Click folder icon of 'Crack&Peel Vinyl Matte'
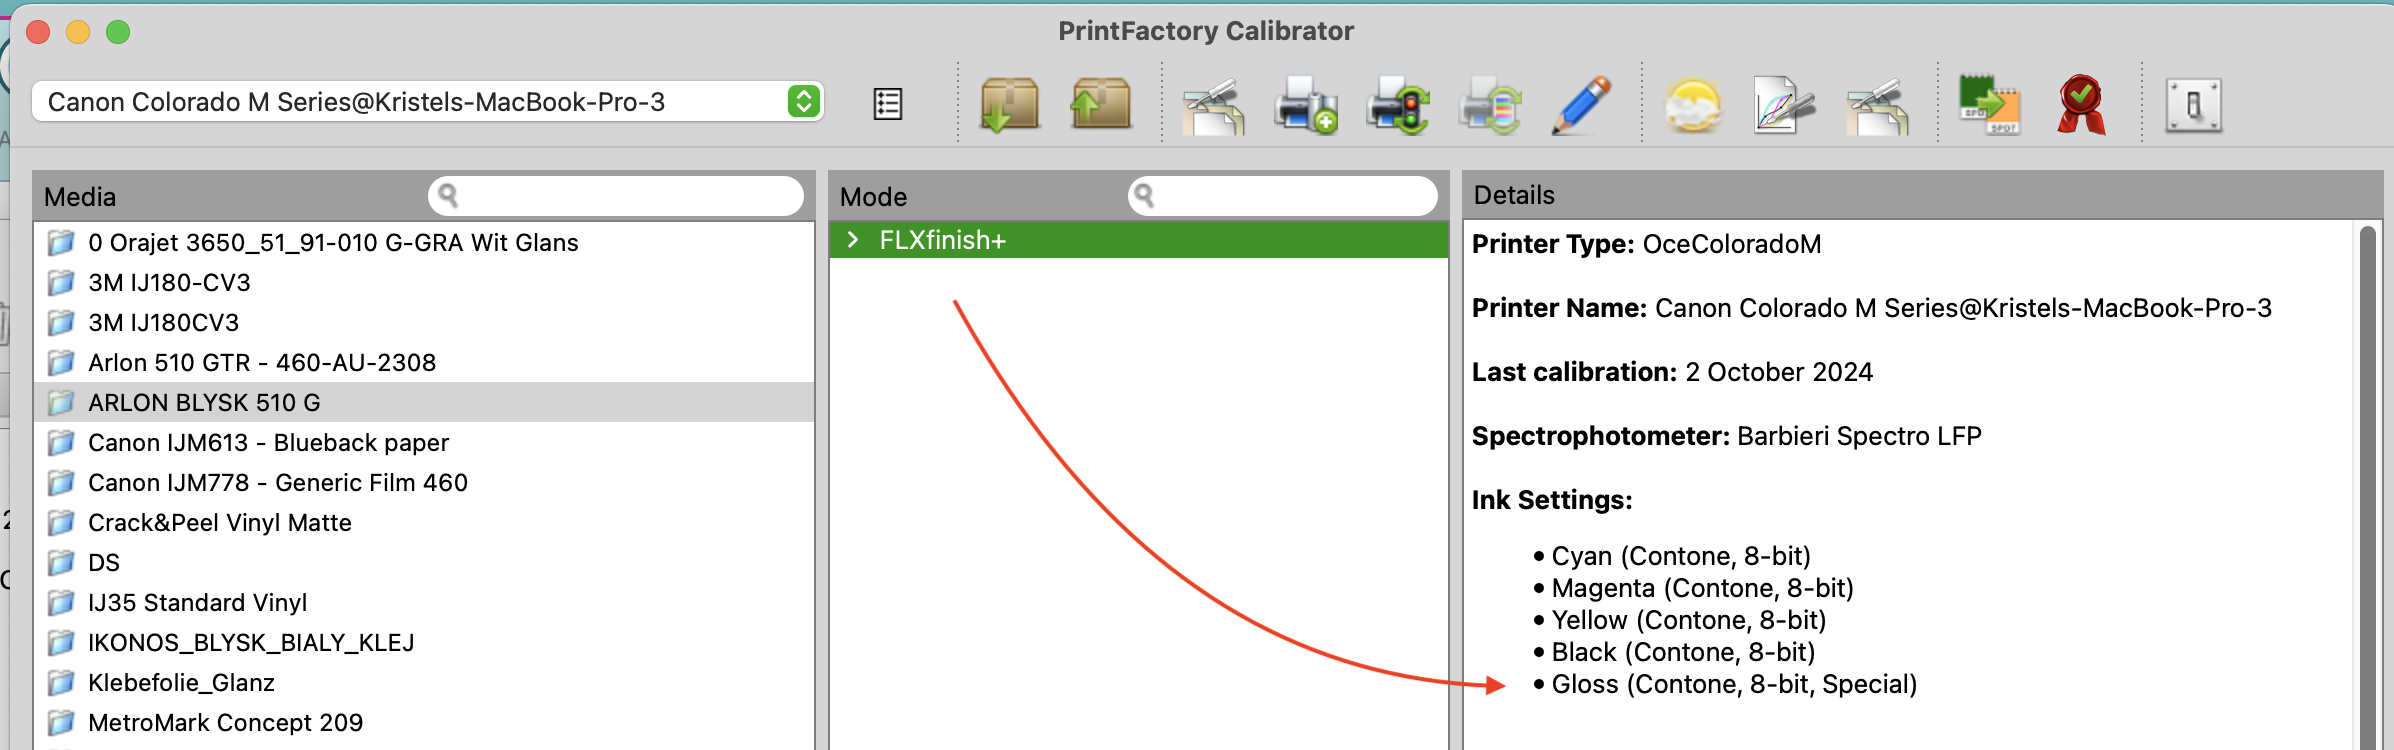 point(61,522)
